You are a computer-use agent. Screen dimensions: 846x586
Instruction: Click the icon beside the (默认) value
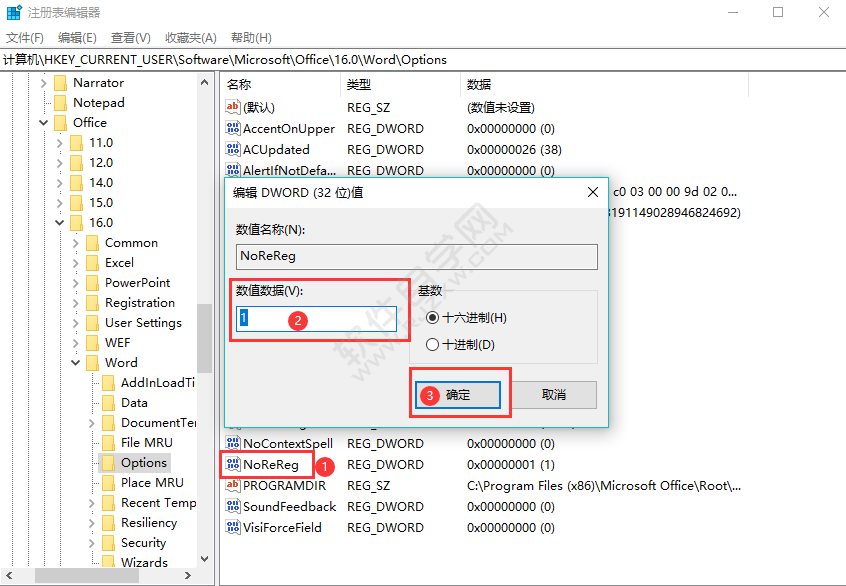(230, 107)
